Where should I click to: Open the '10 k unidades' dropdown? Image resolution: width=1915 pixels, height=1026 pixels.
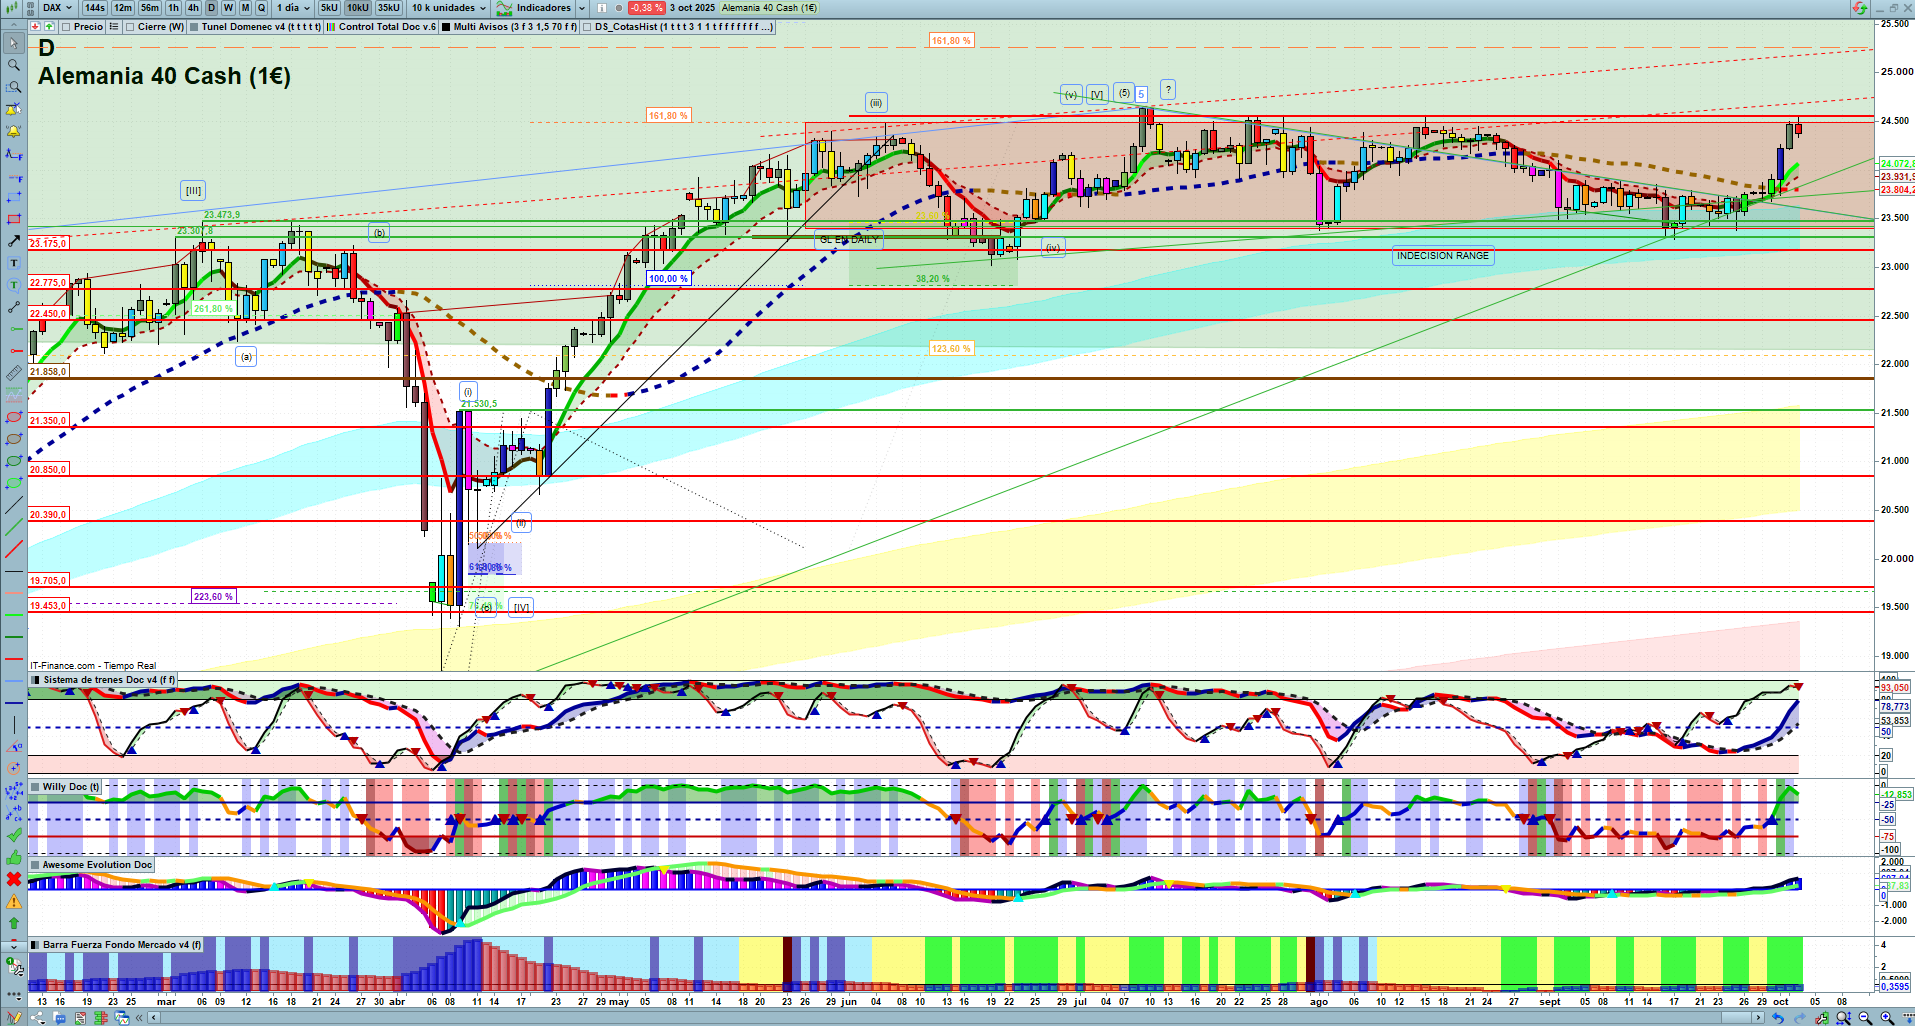point(449,8)
